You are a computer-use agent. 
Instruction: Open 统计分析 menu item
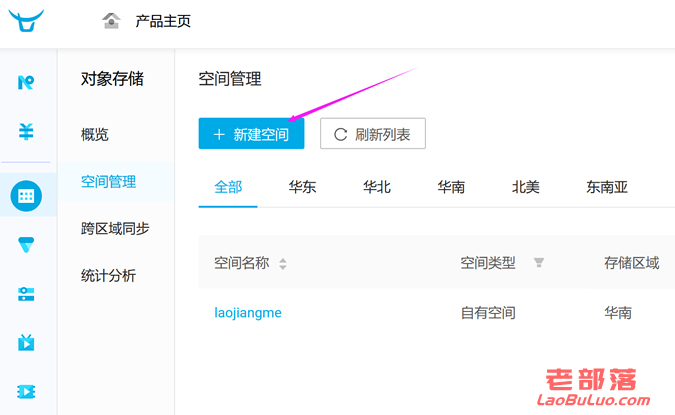(108, 276)
